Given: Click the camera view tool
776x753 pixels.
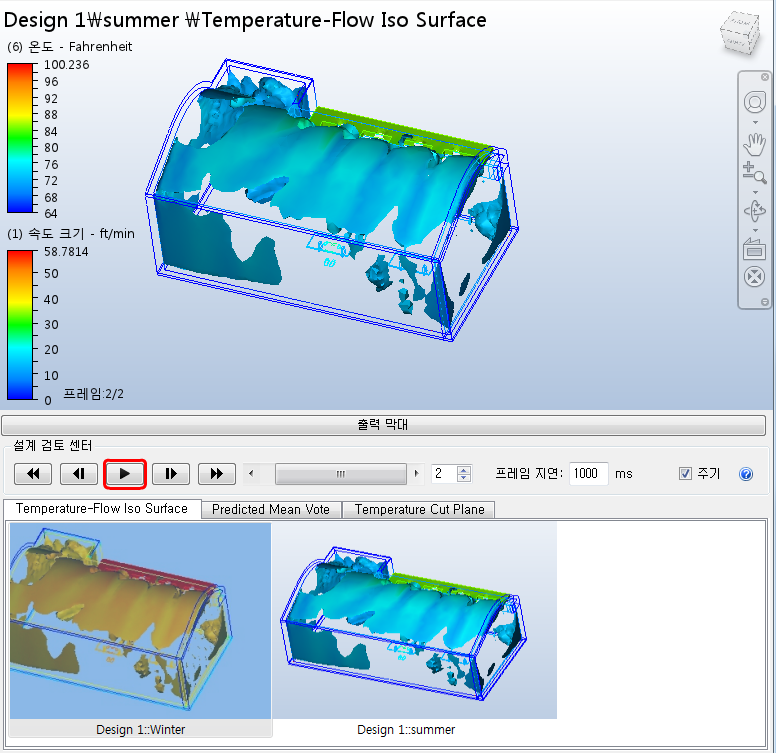Looking at the screenshot, I should (x=754, y=249).
